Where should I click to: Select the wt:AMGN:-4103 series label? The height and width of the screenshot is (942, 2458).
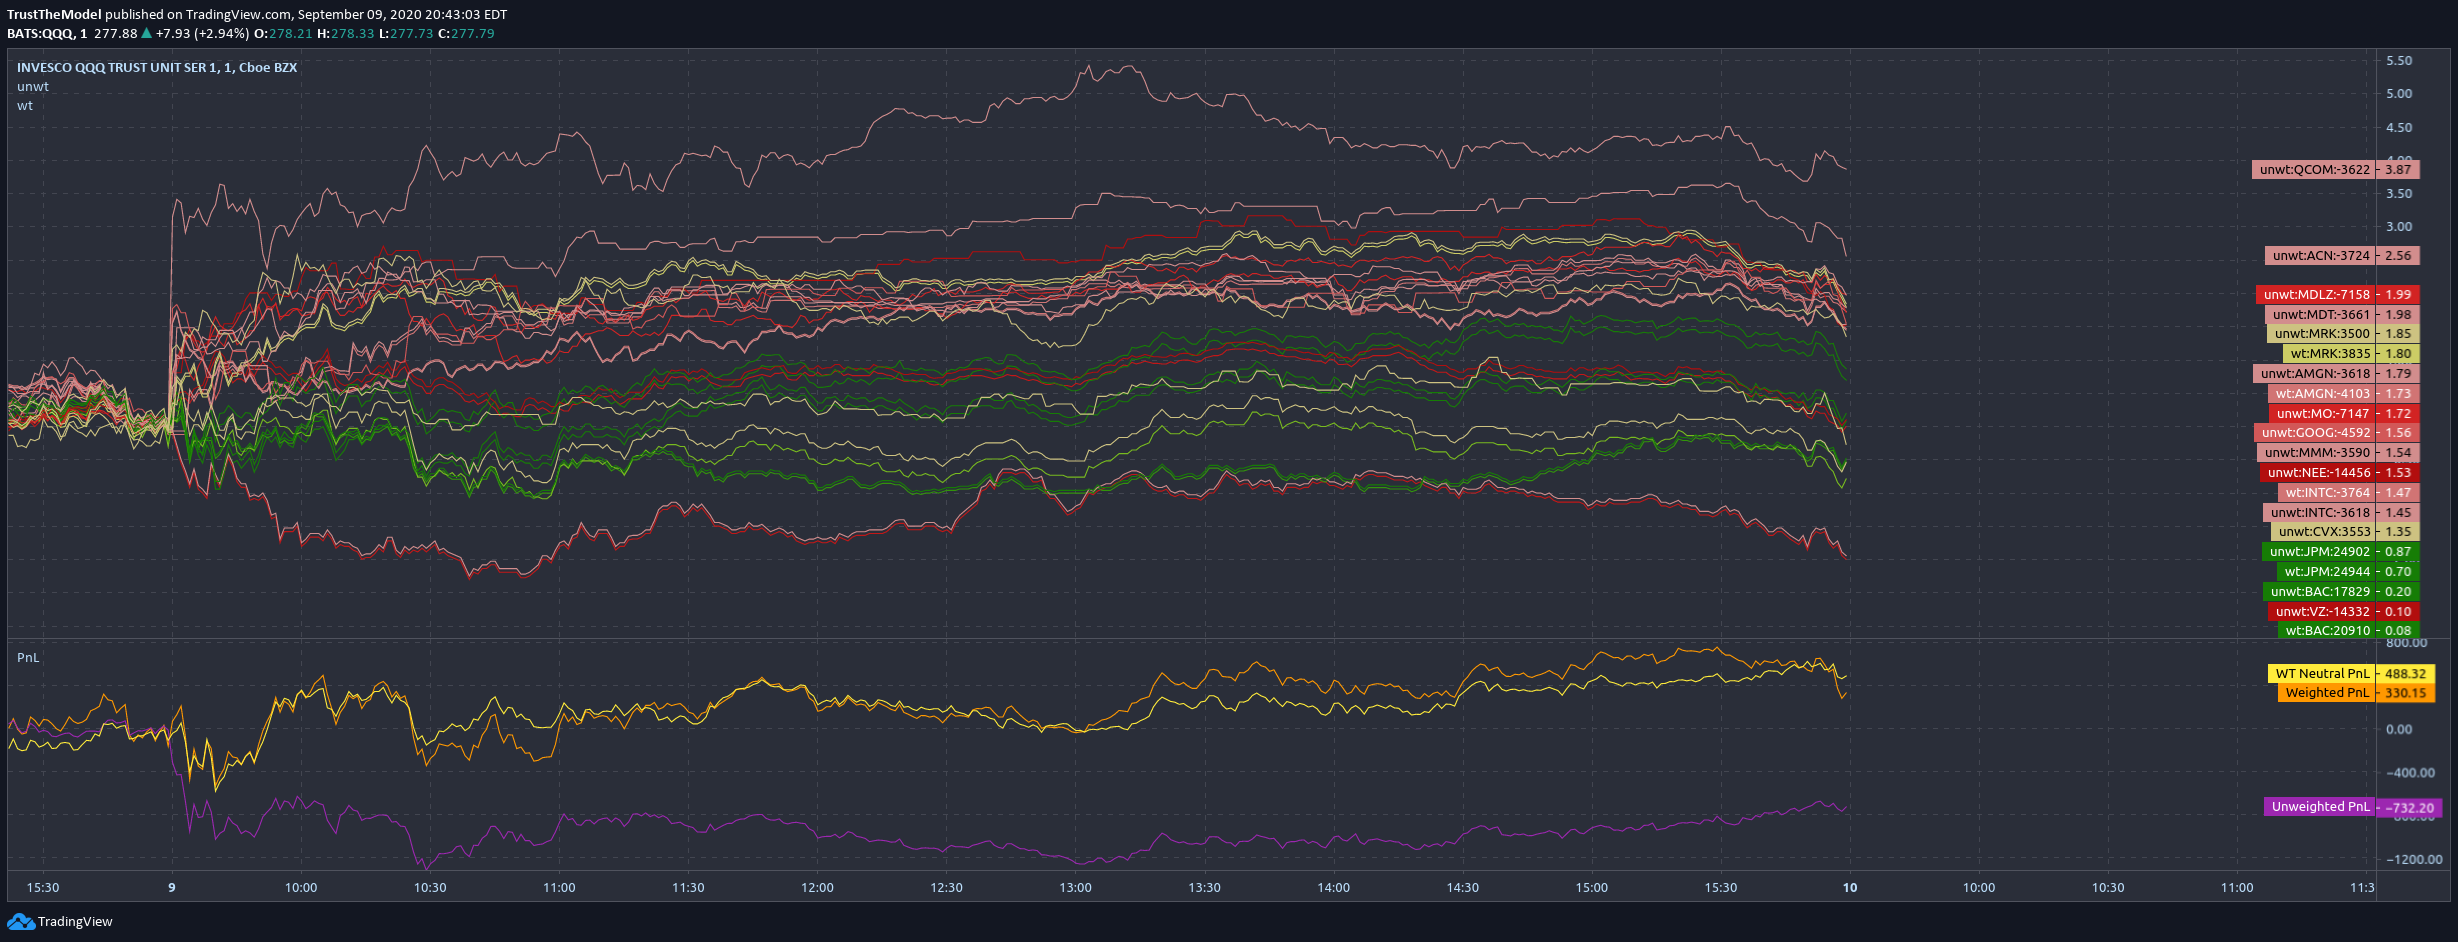point(2322,394)
